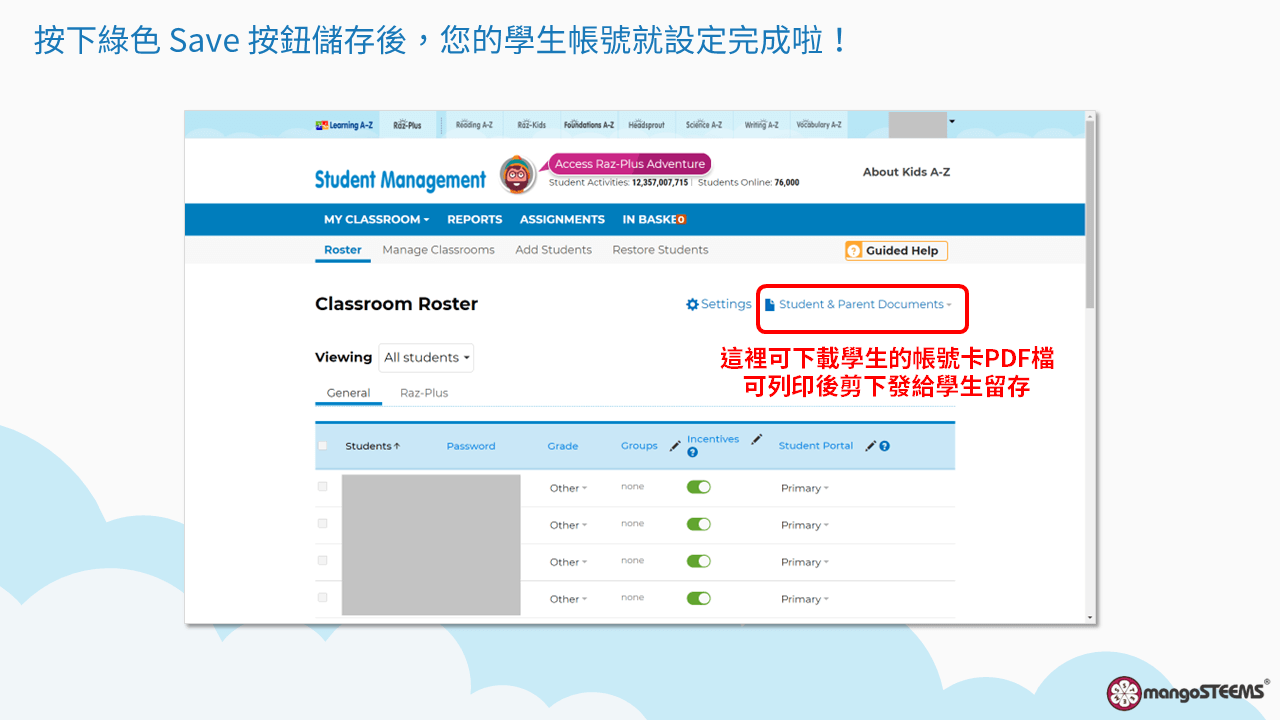Expand the MY CLASSROOM menu

pos(376,219)
